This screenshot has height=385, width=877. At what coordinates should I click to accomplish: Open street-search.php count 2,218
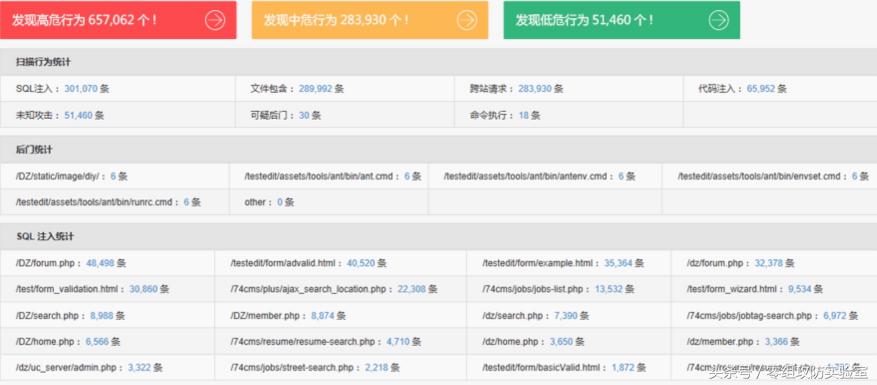coord(376,368)
